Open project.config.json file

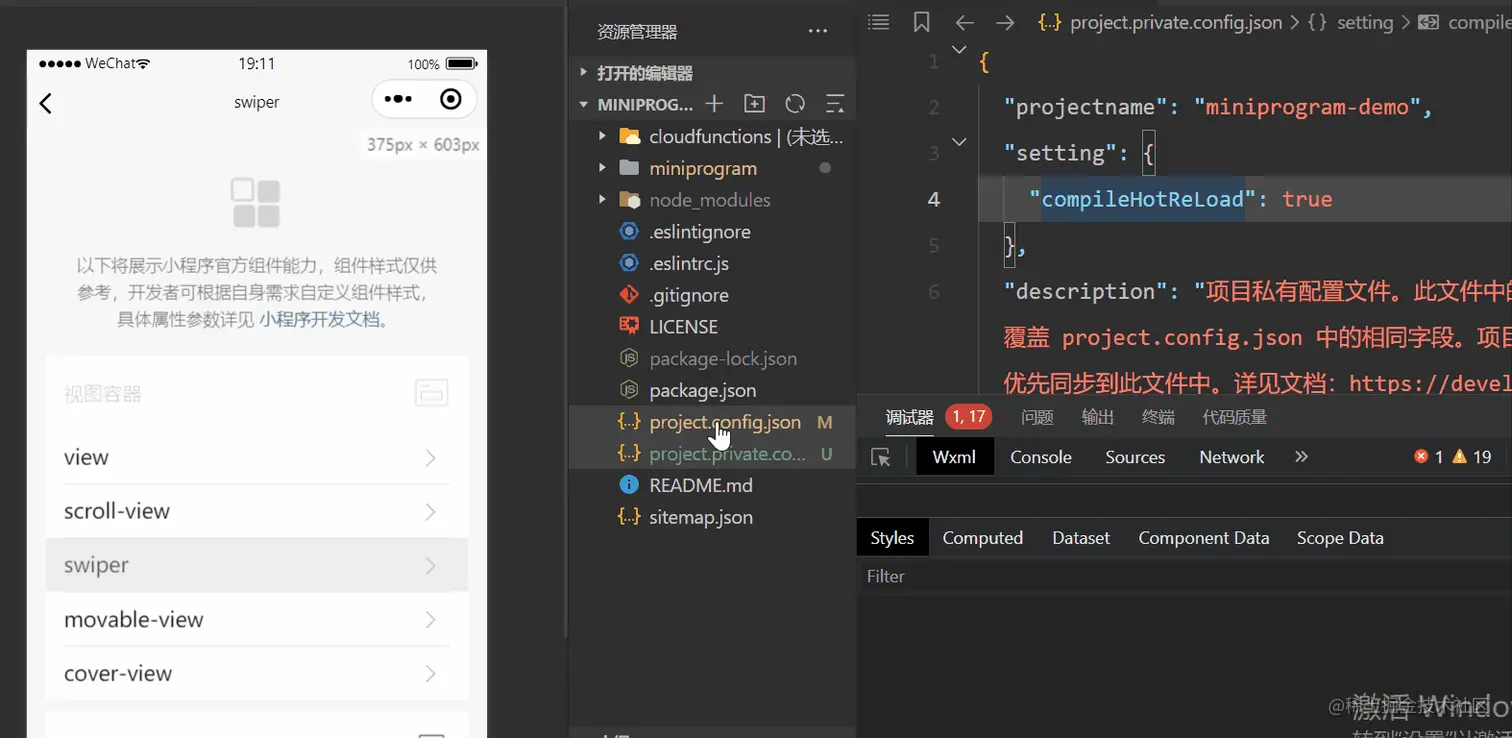(712, 422)
